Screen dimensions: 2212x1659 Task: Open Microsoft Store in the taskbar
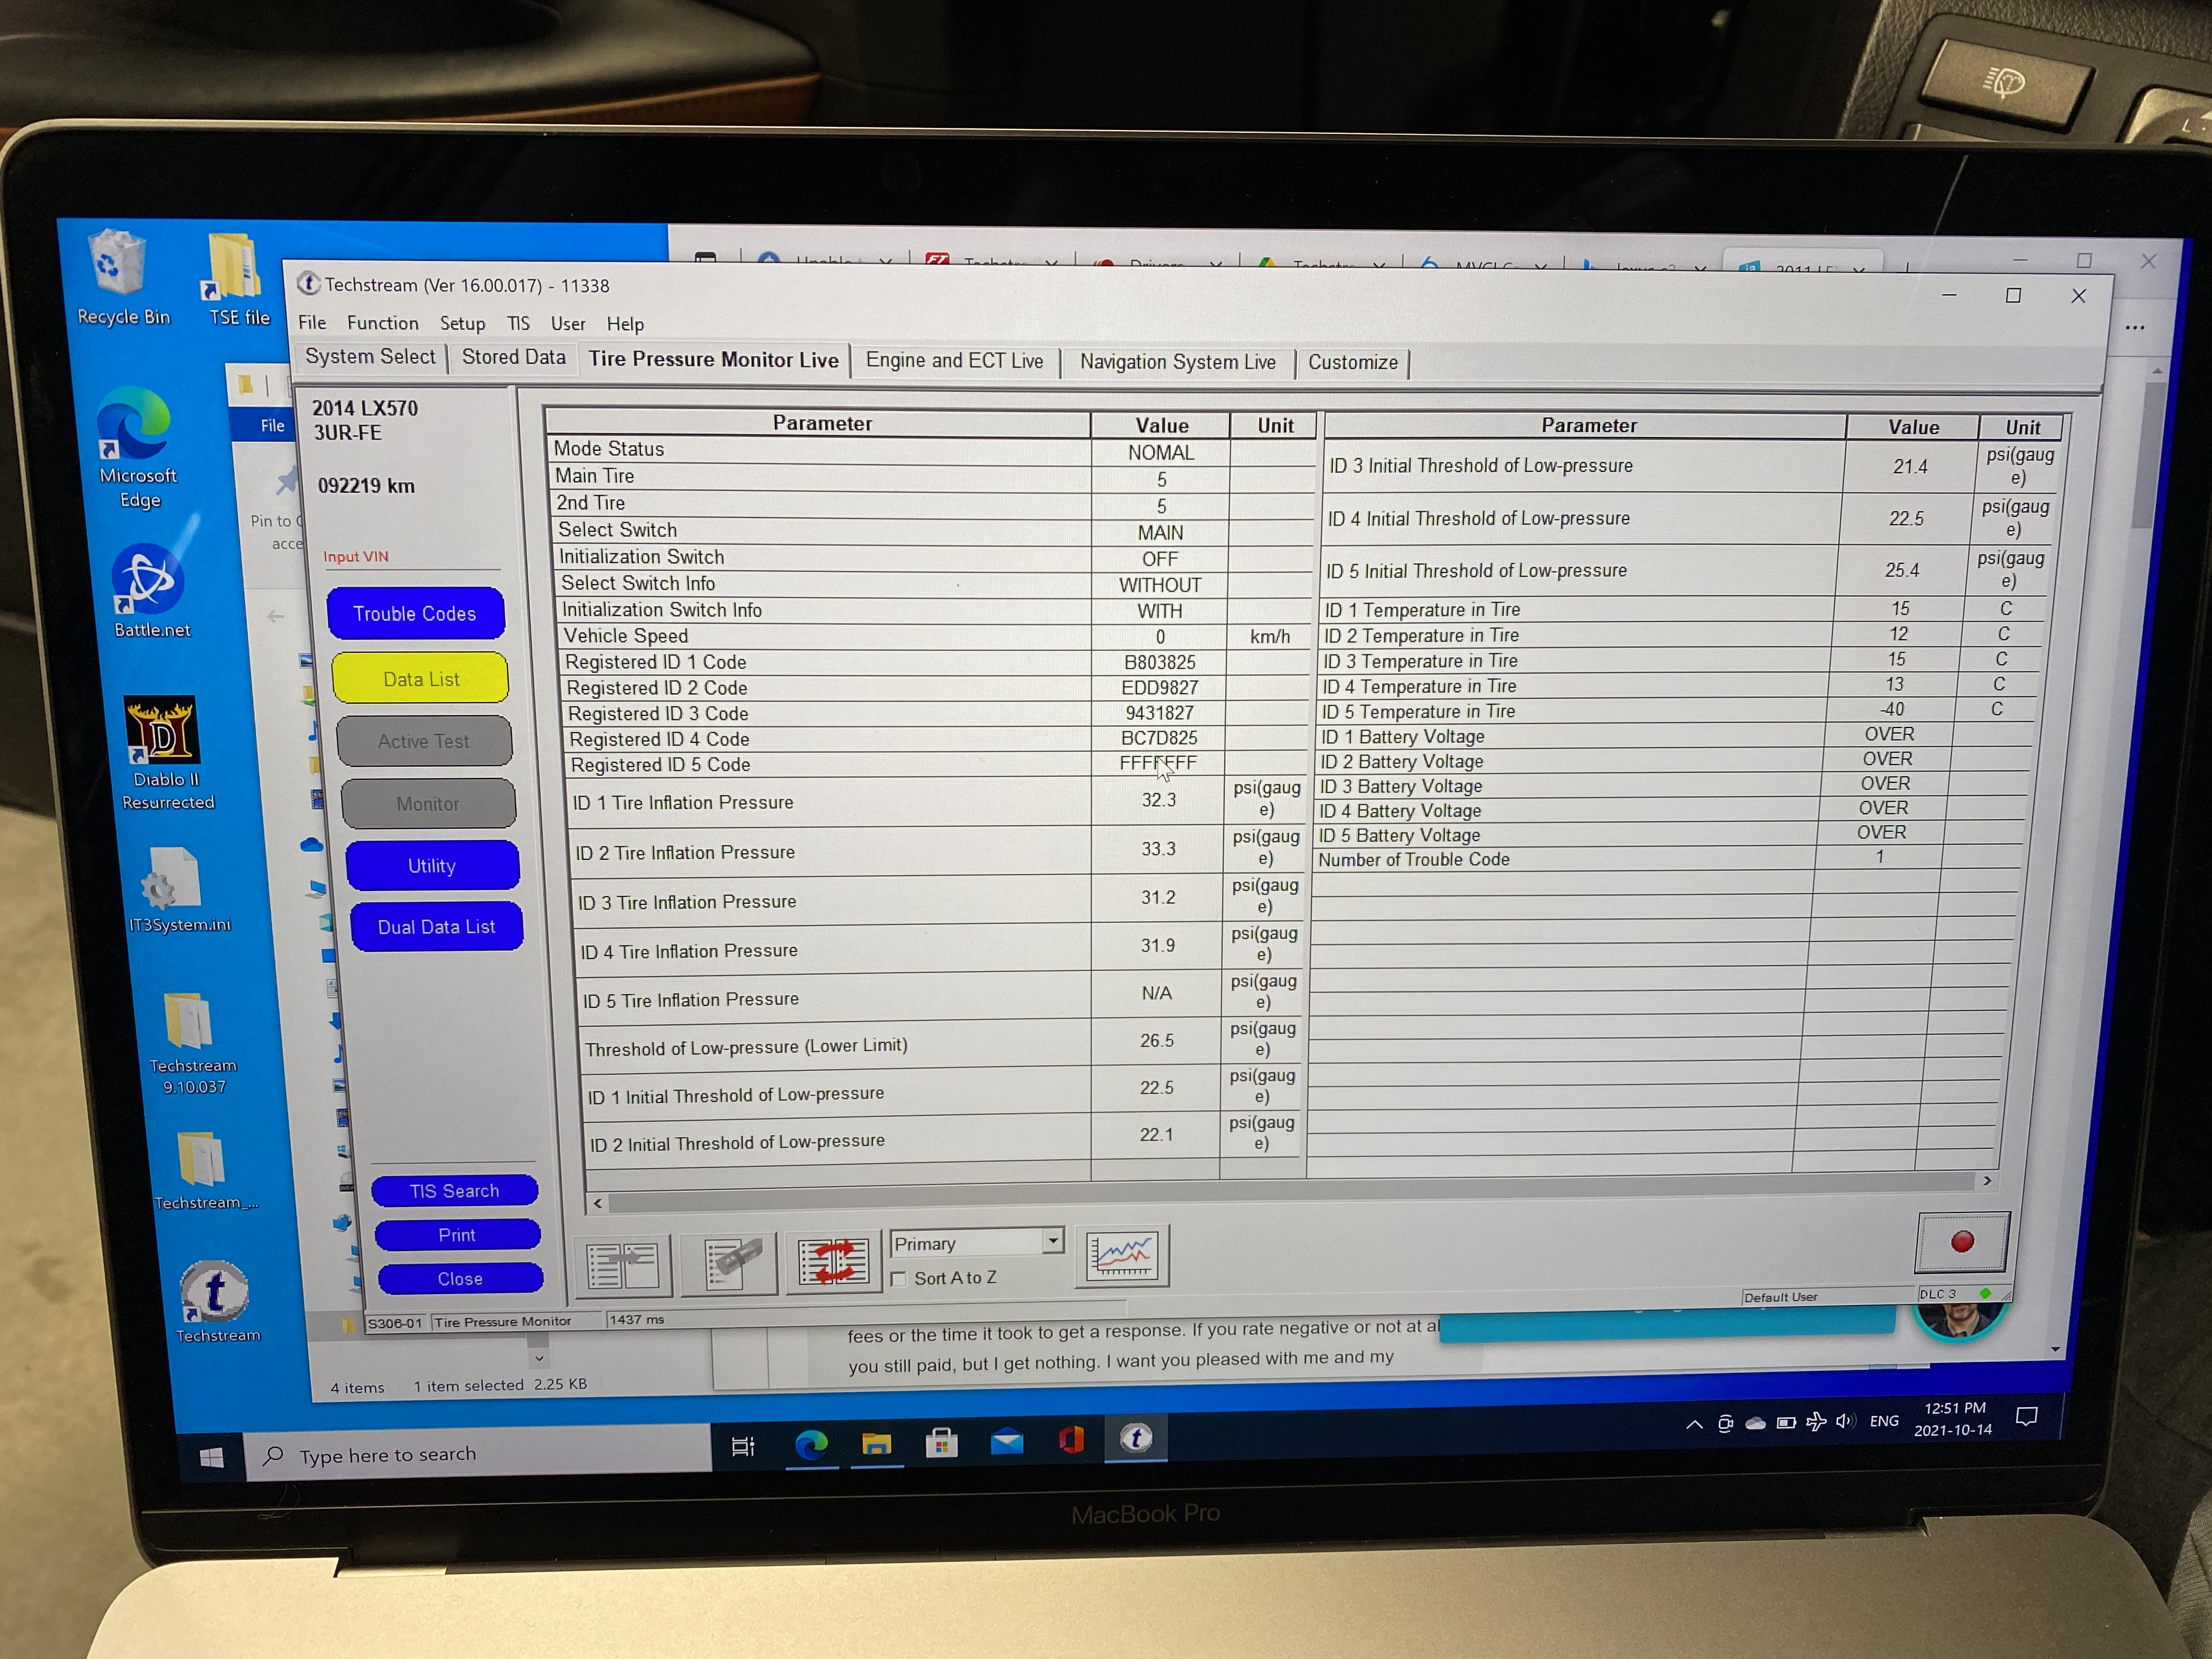coord(941,1442)
